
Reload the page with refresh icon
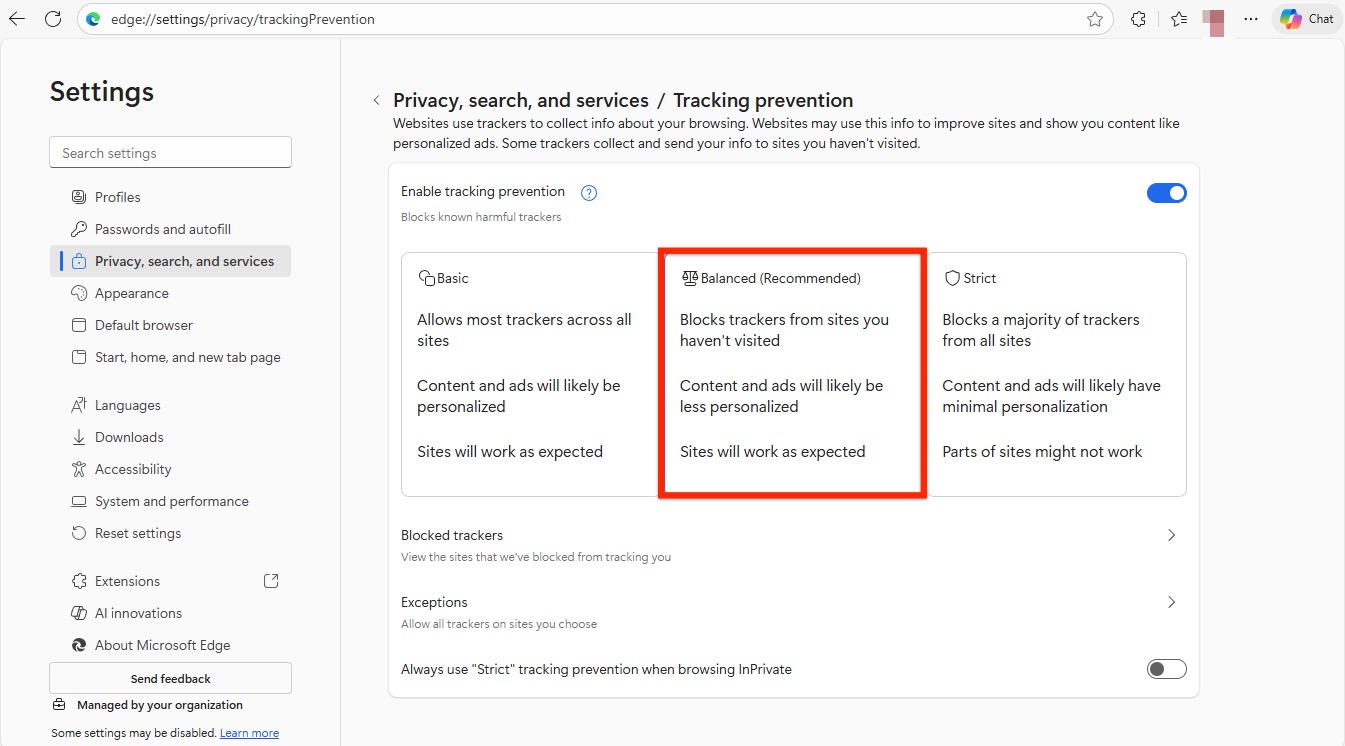53,19
